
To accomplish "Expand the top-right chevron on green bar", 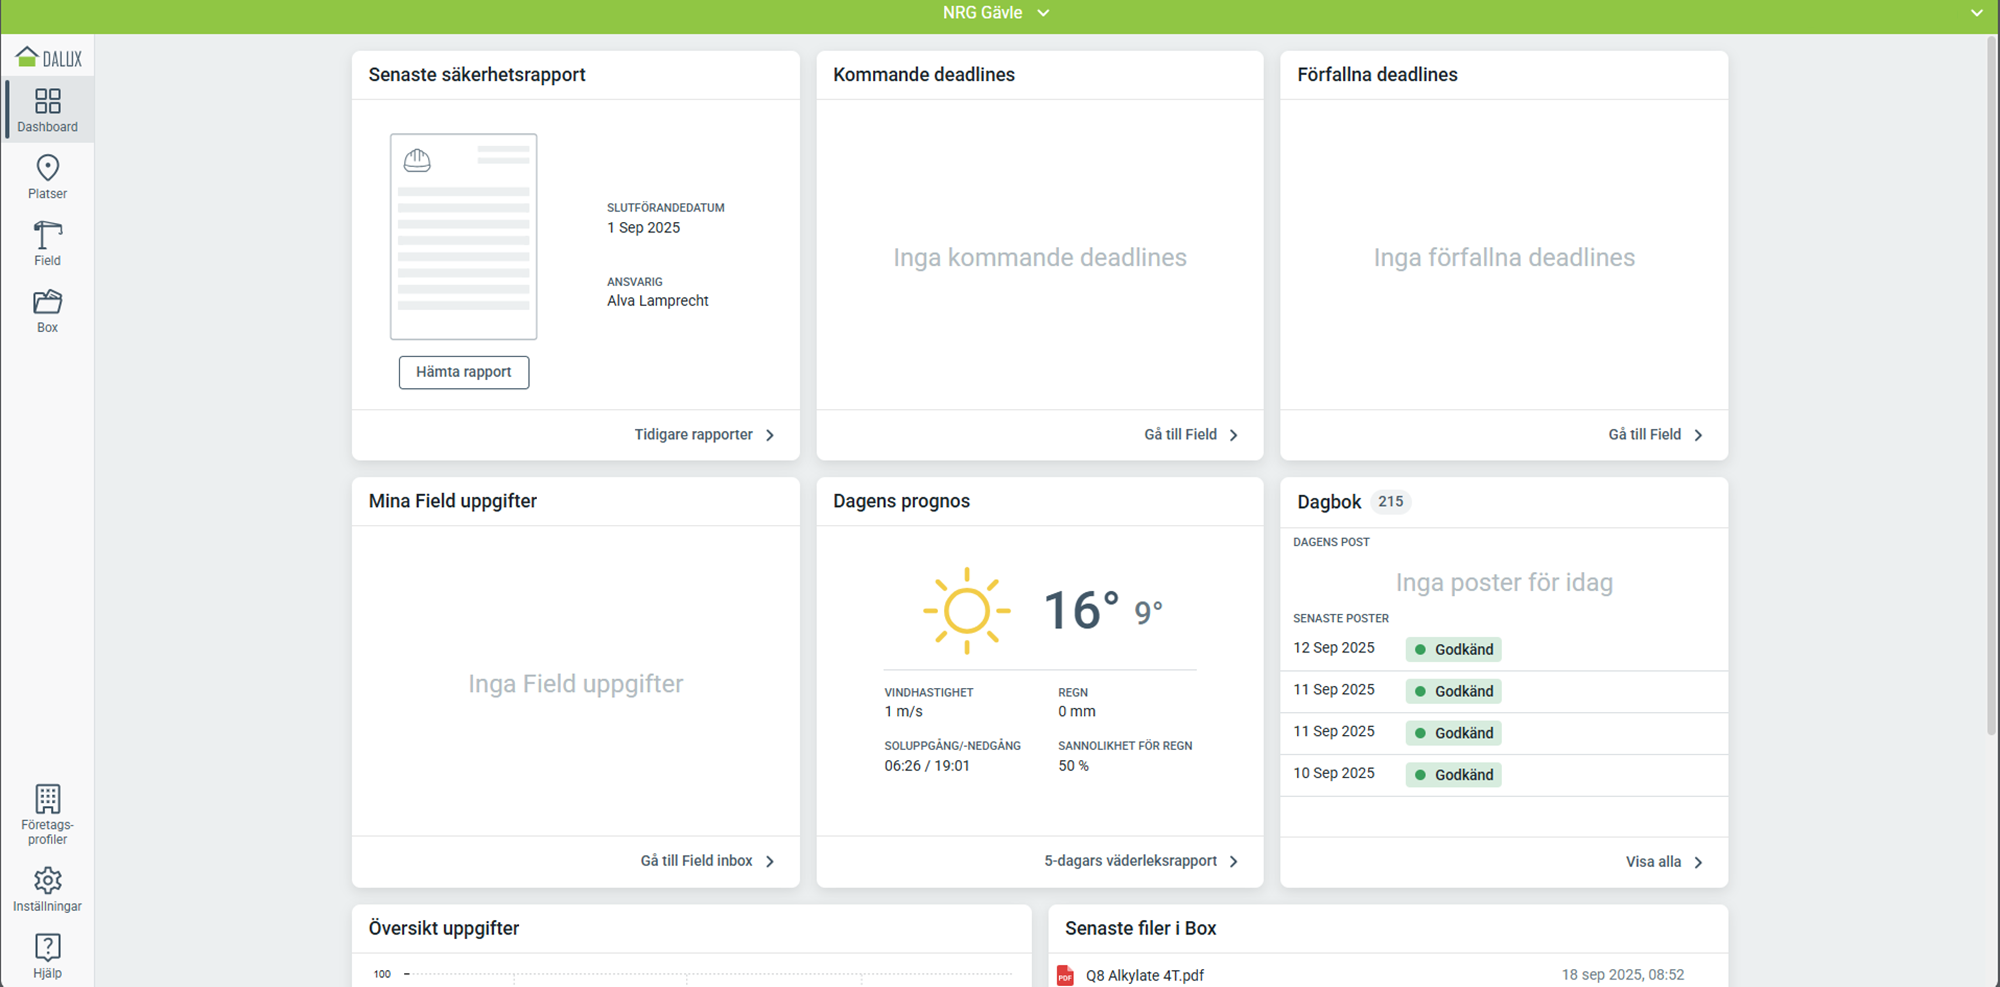I will 1976,13.
